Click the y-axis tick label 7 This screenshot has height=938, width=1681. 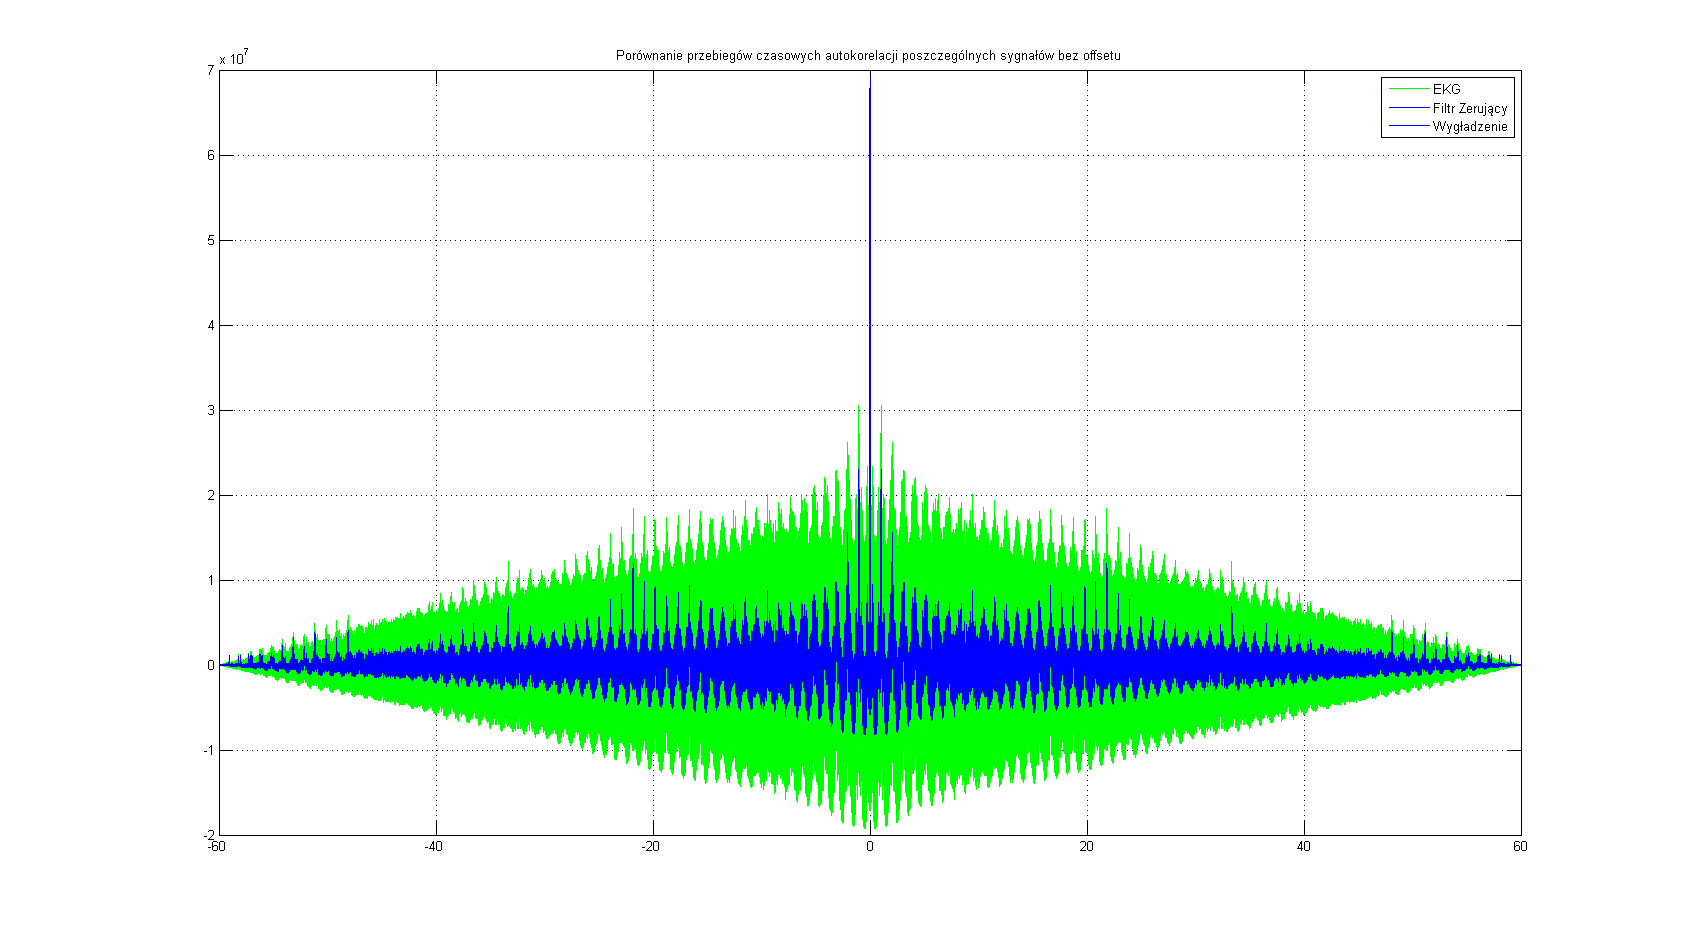tap(210, 70)
